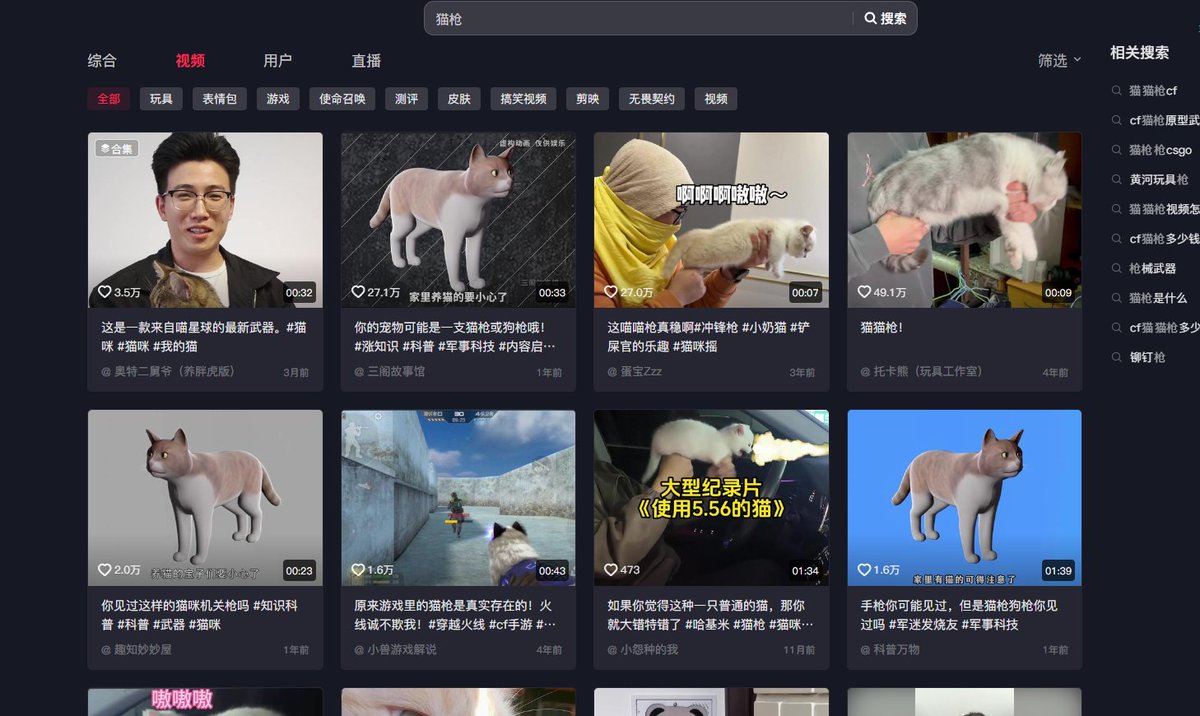Search related term cf猫枪多少钱
The height and width of the screenshot is (716, 1200).
(1164, 239)
